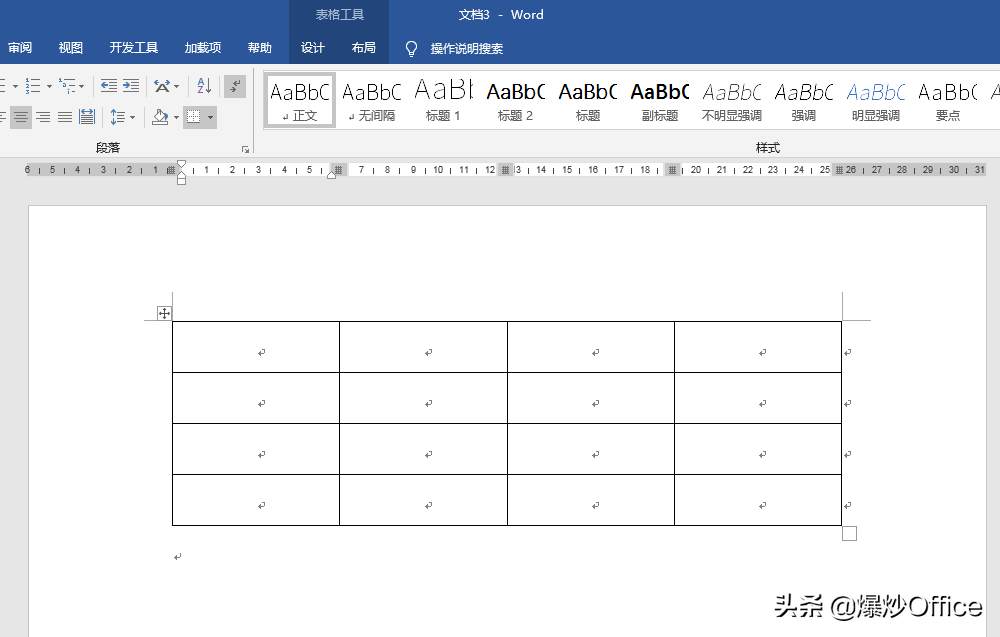Switch to the 视图 tab

[71, 48]
